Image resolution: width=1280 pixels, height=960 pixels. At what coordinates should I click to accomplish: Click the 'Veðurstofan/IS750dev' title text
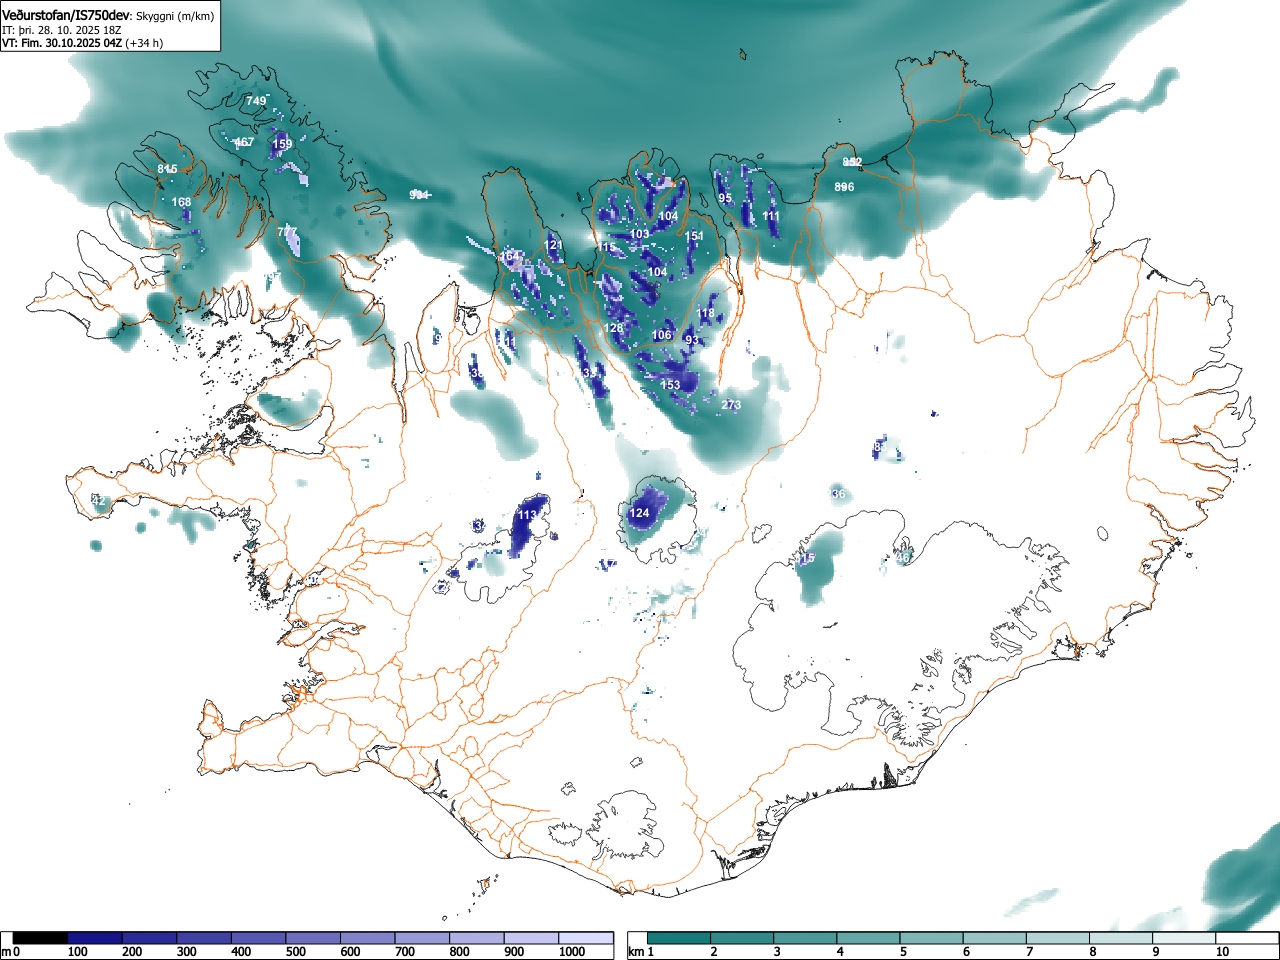(x=67, y=16)
